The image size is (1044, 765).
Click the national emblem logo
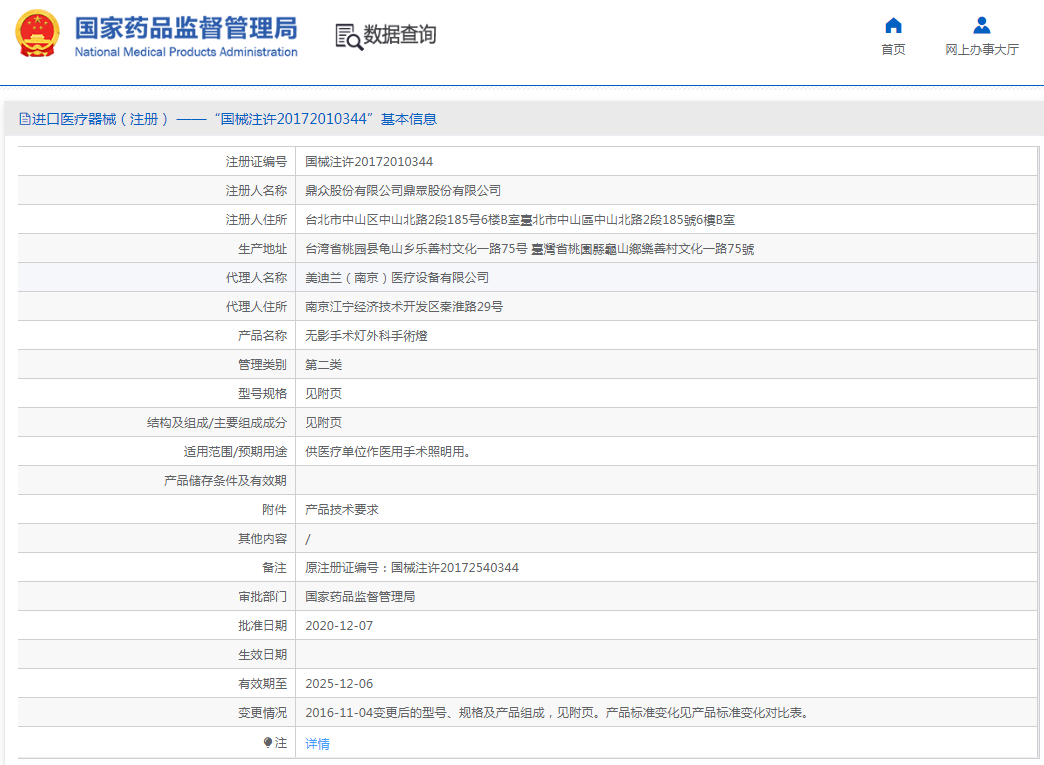click(37, 34)
